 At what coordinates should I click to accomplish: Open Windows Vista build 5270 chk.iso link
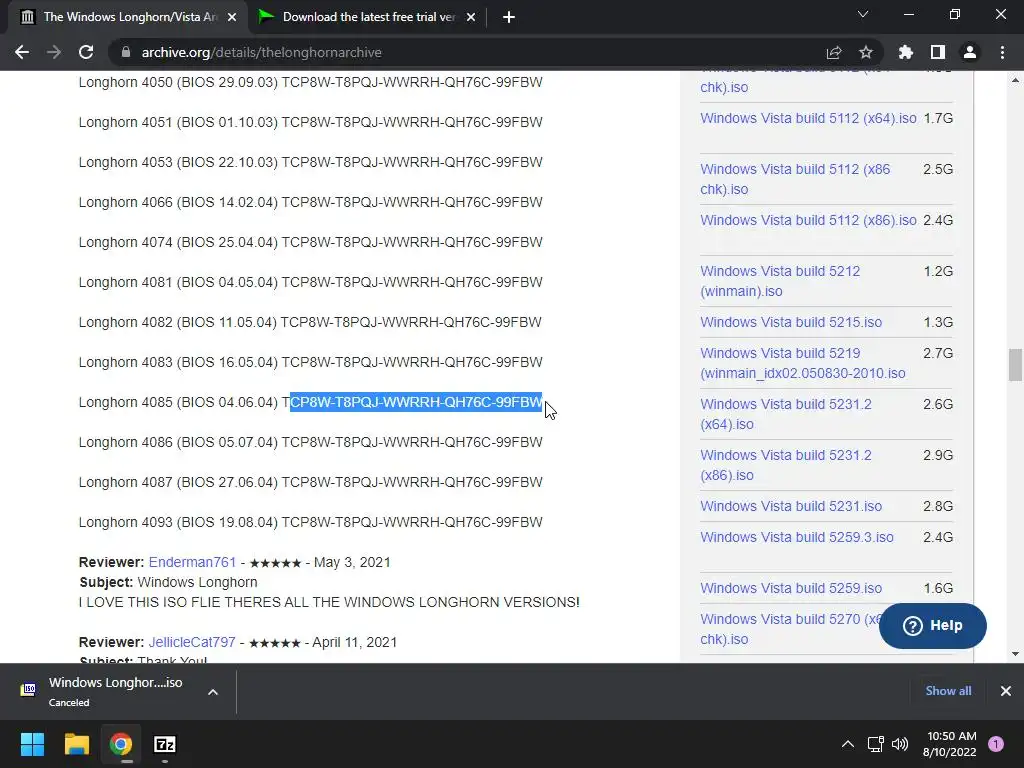790,629
